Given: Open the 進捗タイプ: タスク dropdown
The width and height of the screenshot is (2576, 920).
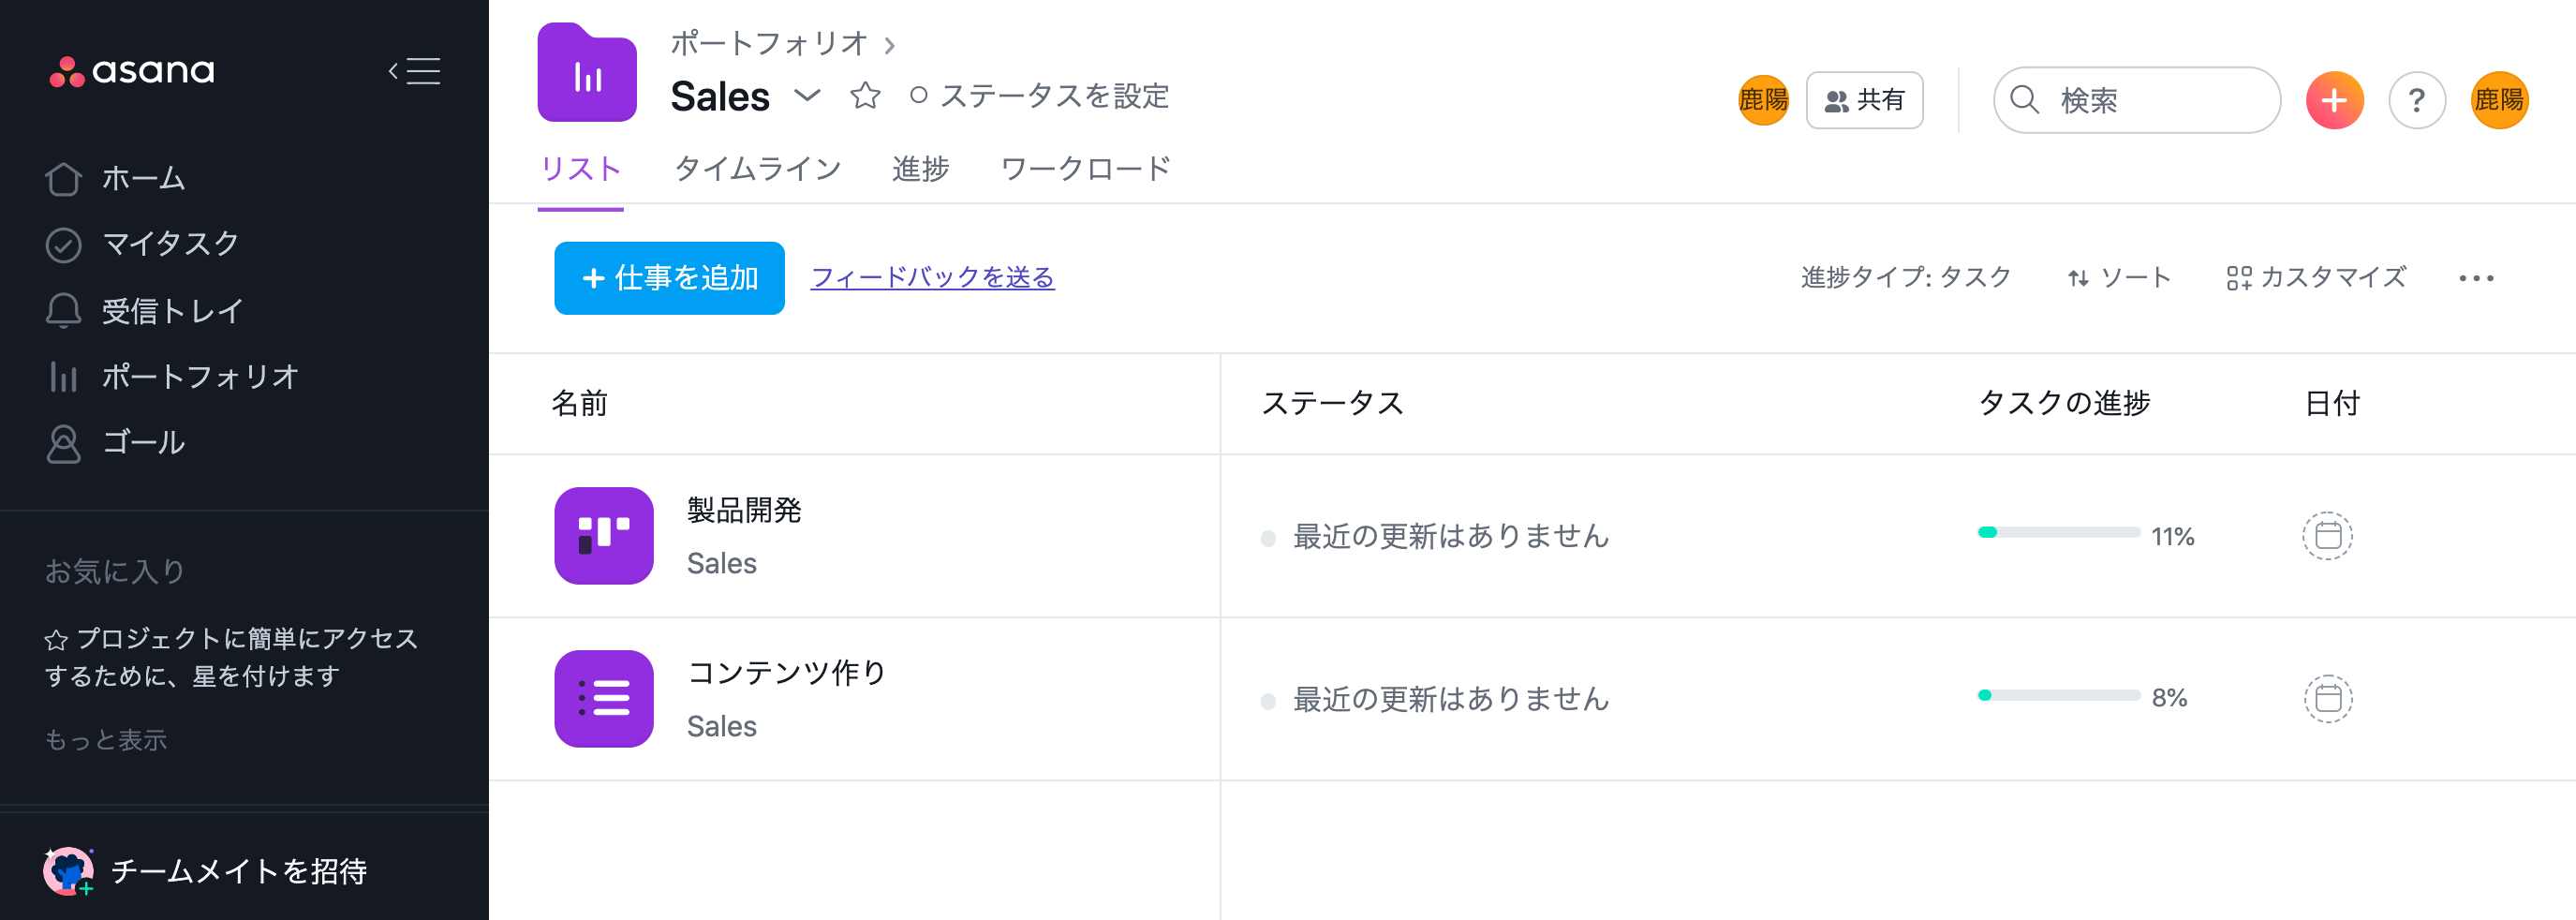Looking at the screenshot, I should pyautogui.click(x=1905, y=278).
